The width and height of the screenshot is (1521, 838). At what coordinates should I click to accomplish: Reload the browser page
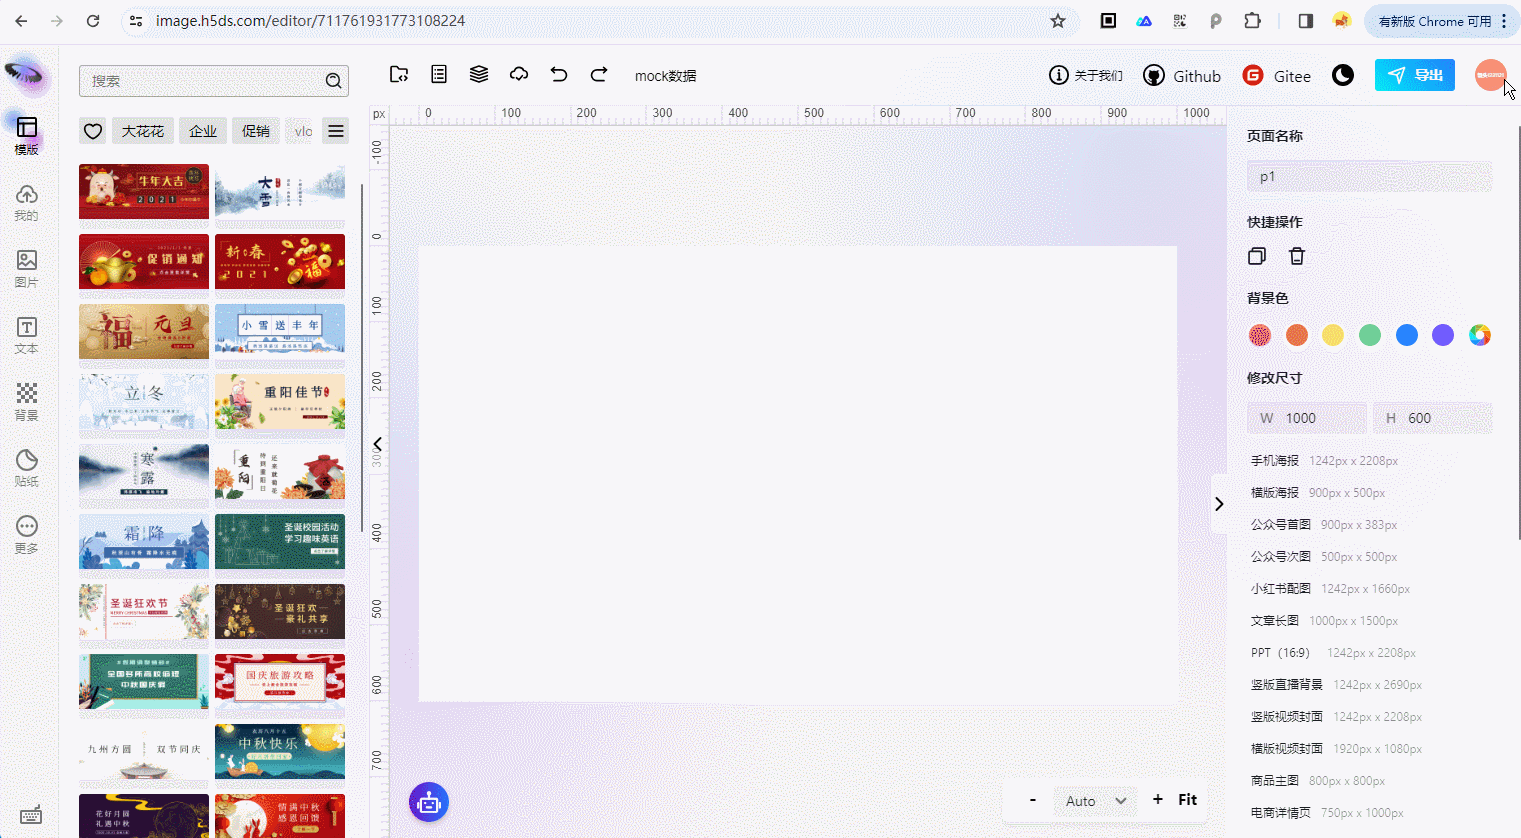93,21
